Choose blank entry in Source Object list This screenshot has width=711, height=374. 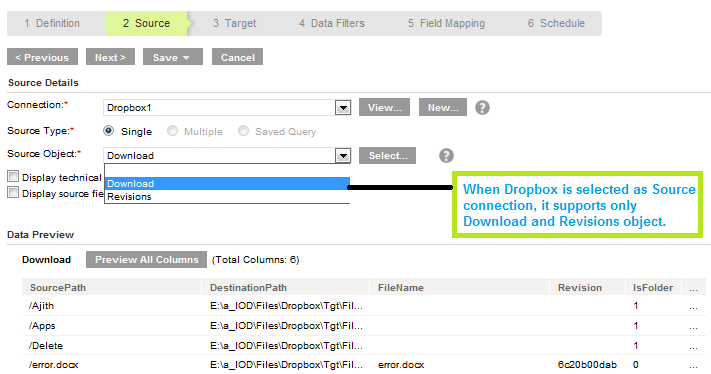pyautogui.click(x=227, y=171)
